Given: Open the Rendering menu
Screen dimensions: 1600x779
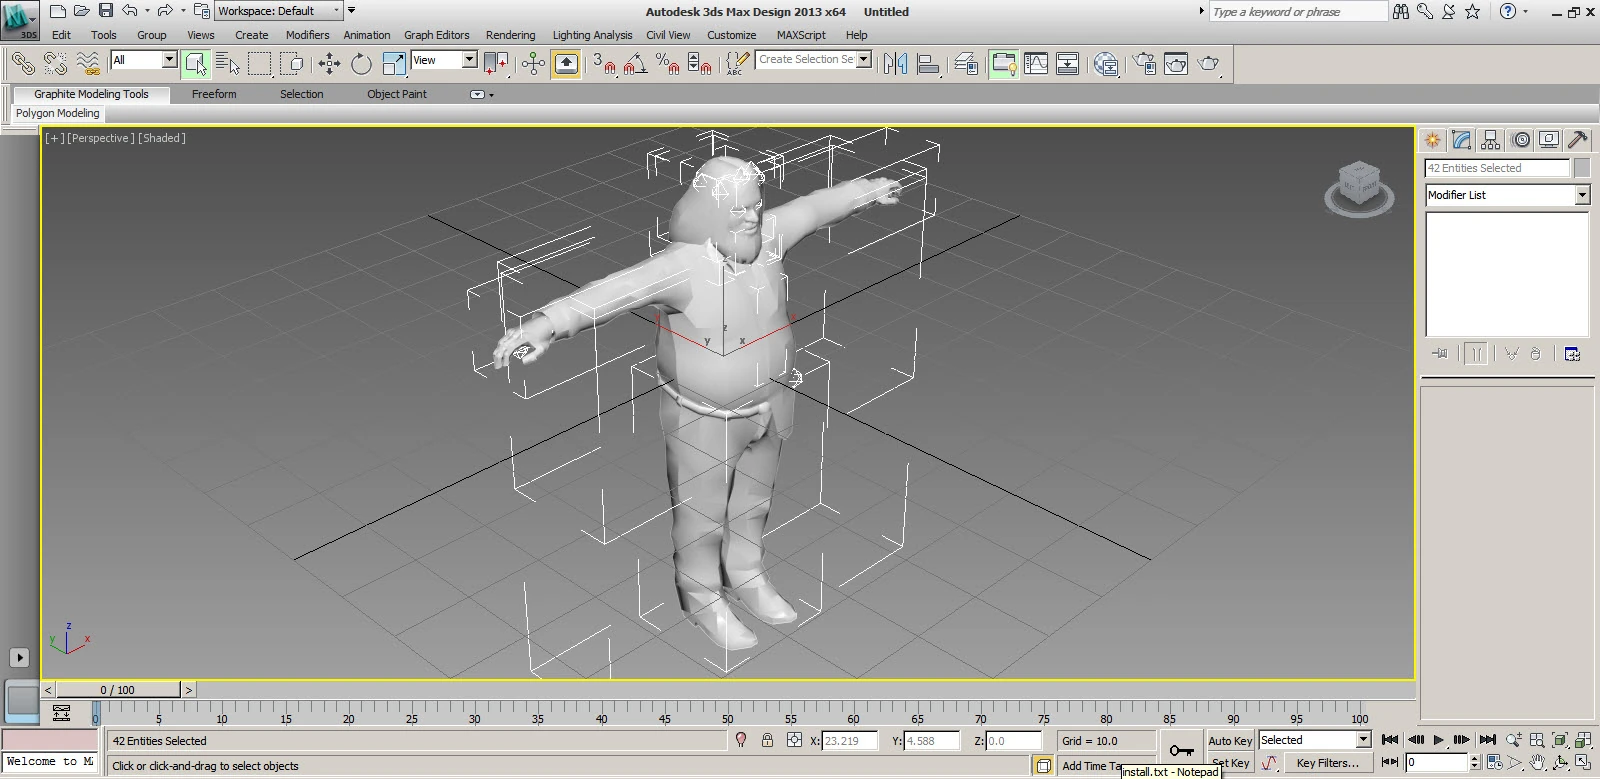Looking at the screenshot, I should (x=510, y=35).
